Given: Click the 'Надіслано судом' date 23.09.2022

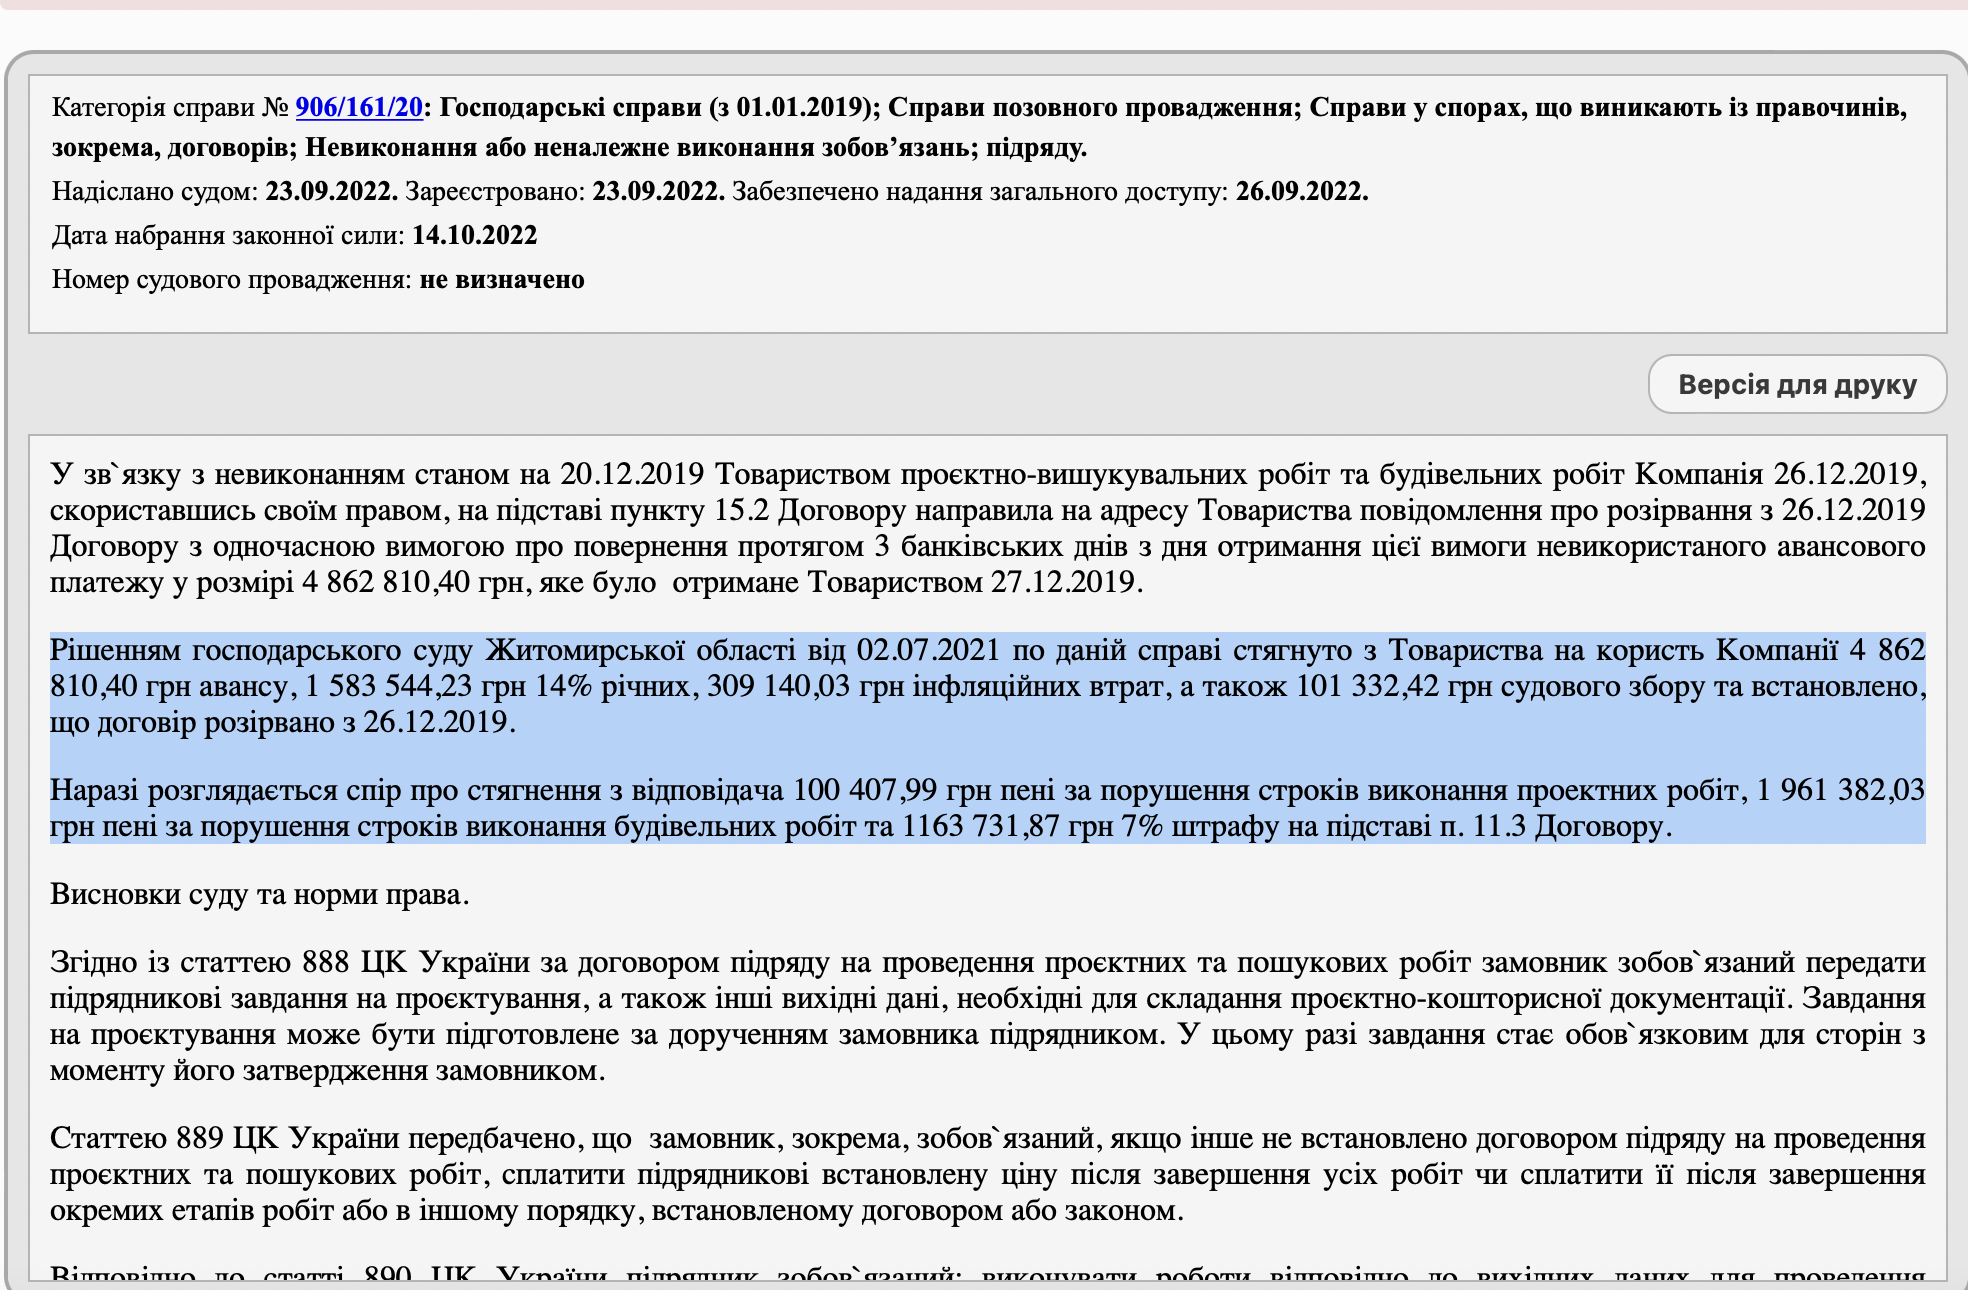Looking at the screenshot, I should click(x=331, y=191).
